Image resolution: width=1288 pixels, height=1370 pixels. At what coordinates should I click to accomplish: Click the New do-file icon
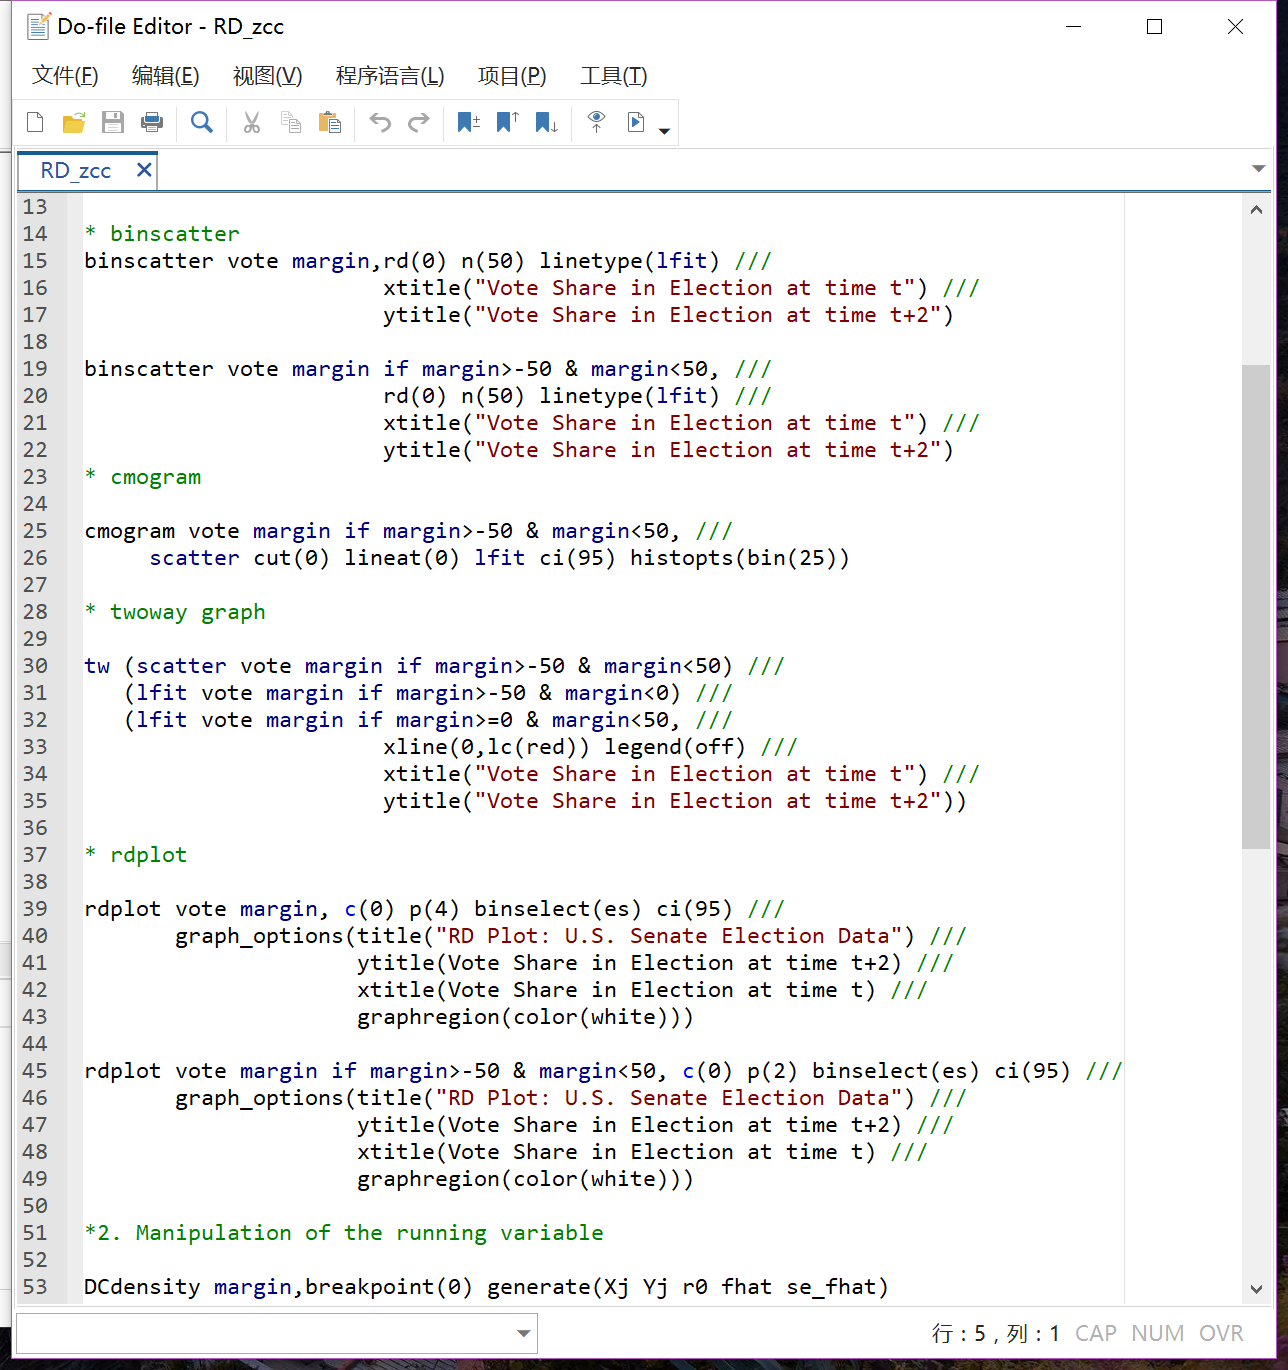tap(35, 122)
